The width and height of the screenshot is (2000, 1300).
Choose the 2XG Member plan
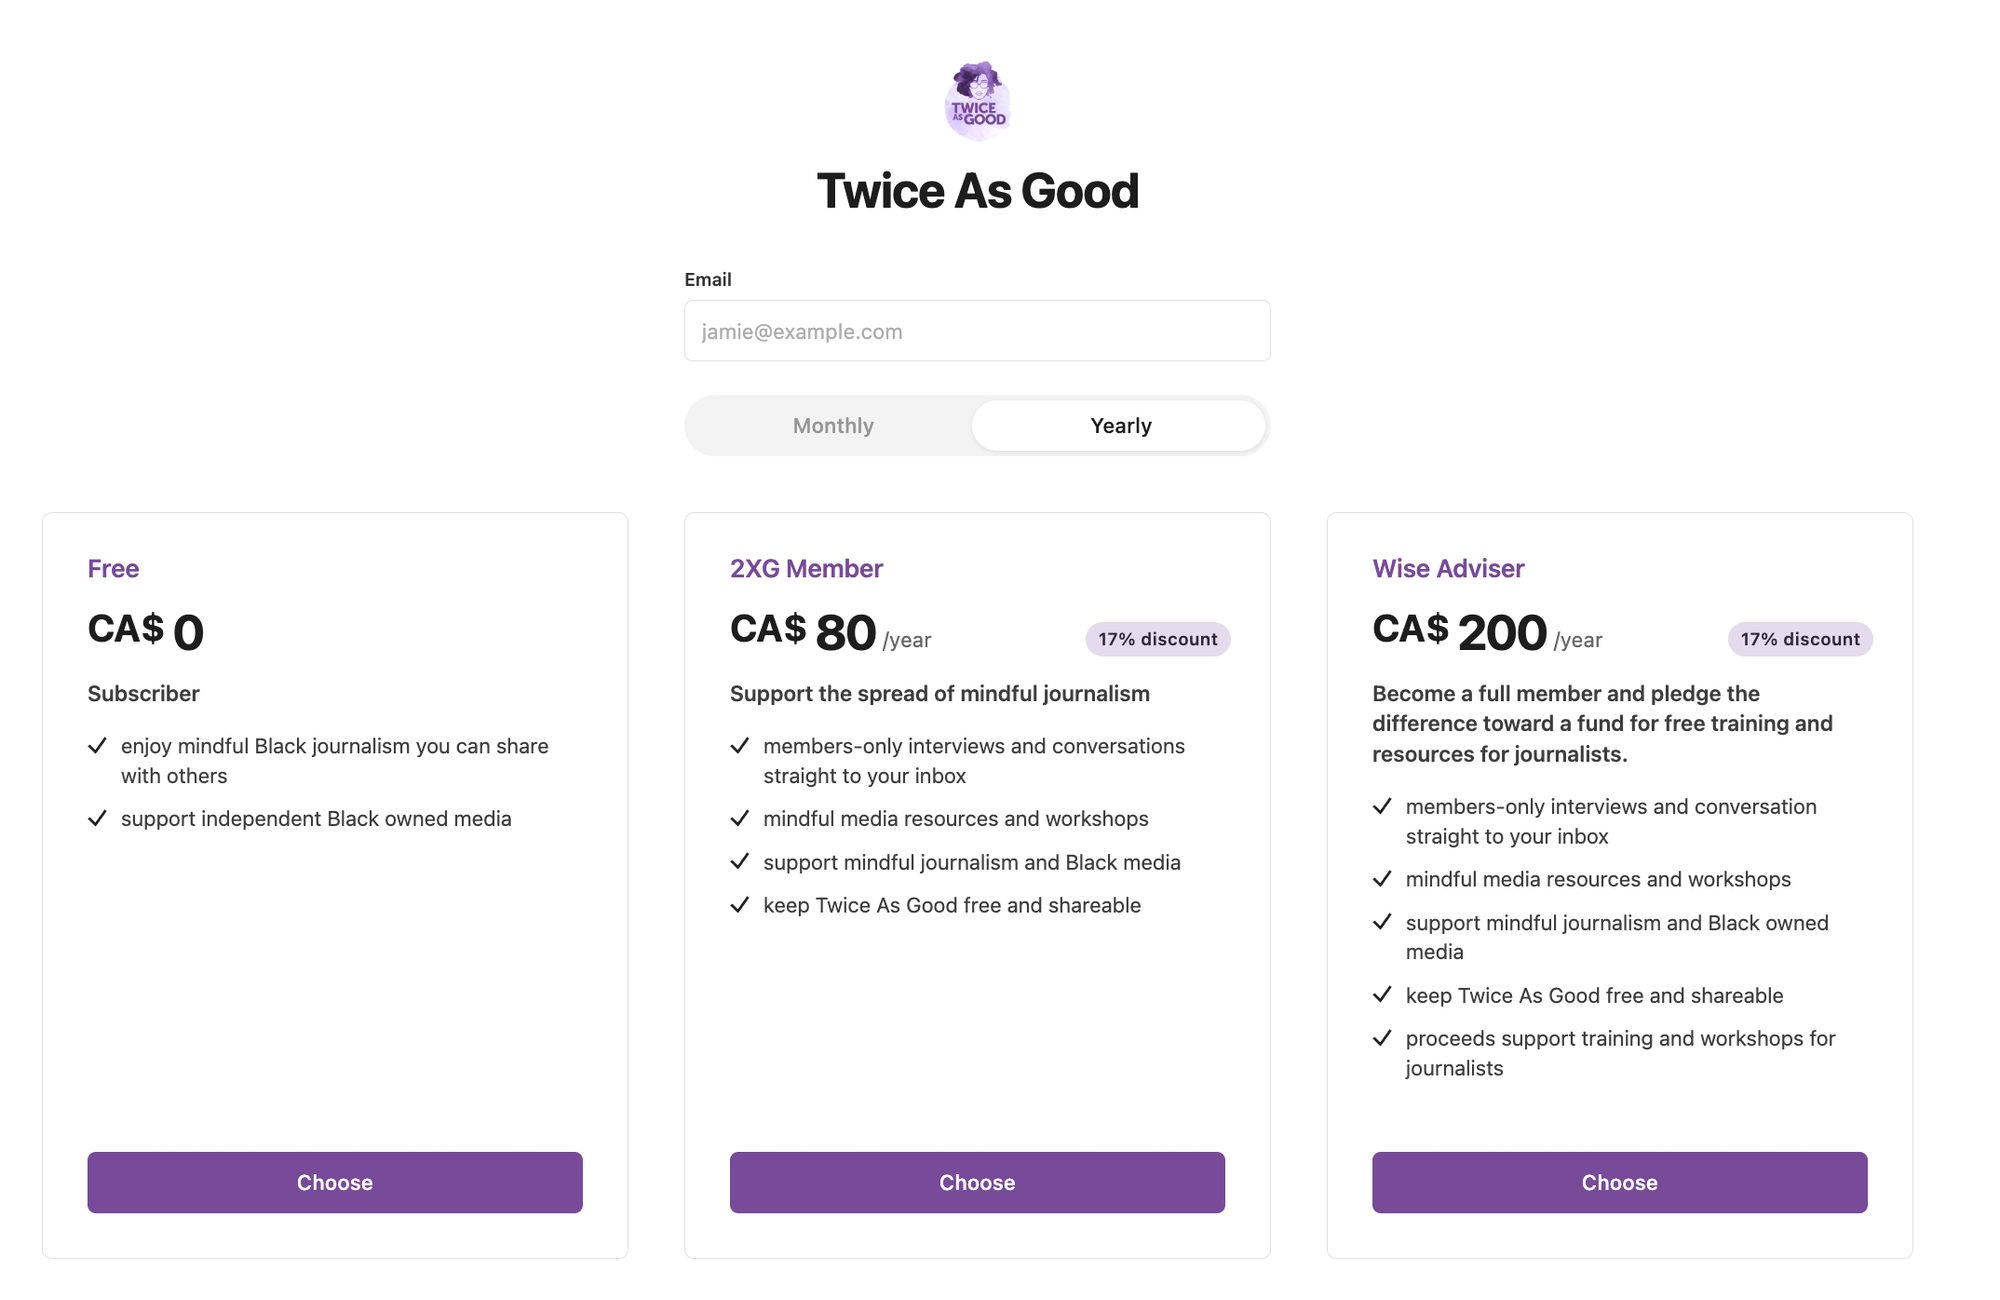pos(977,1182)
